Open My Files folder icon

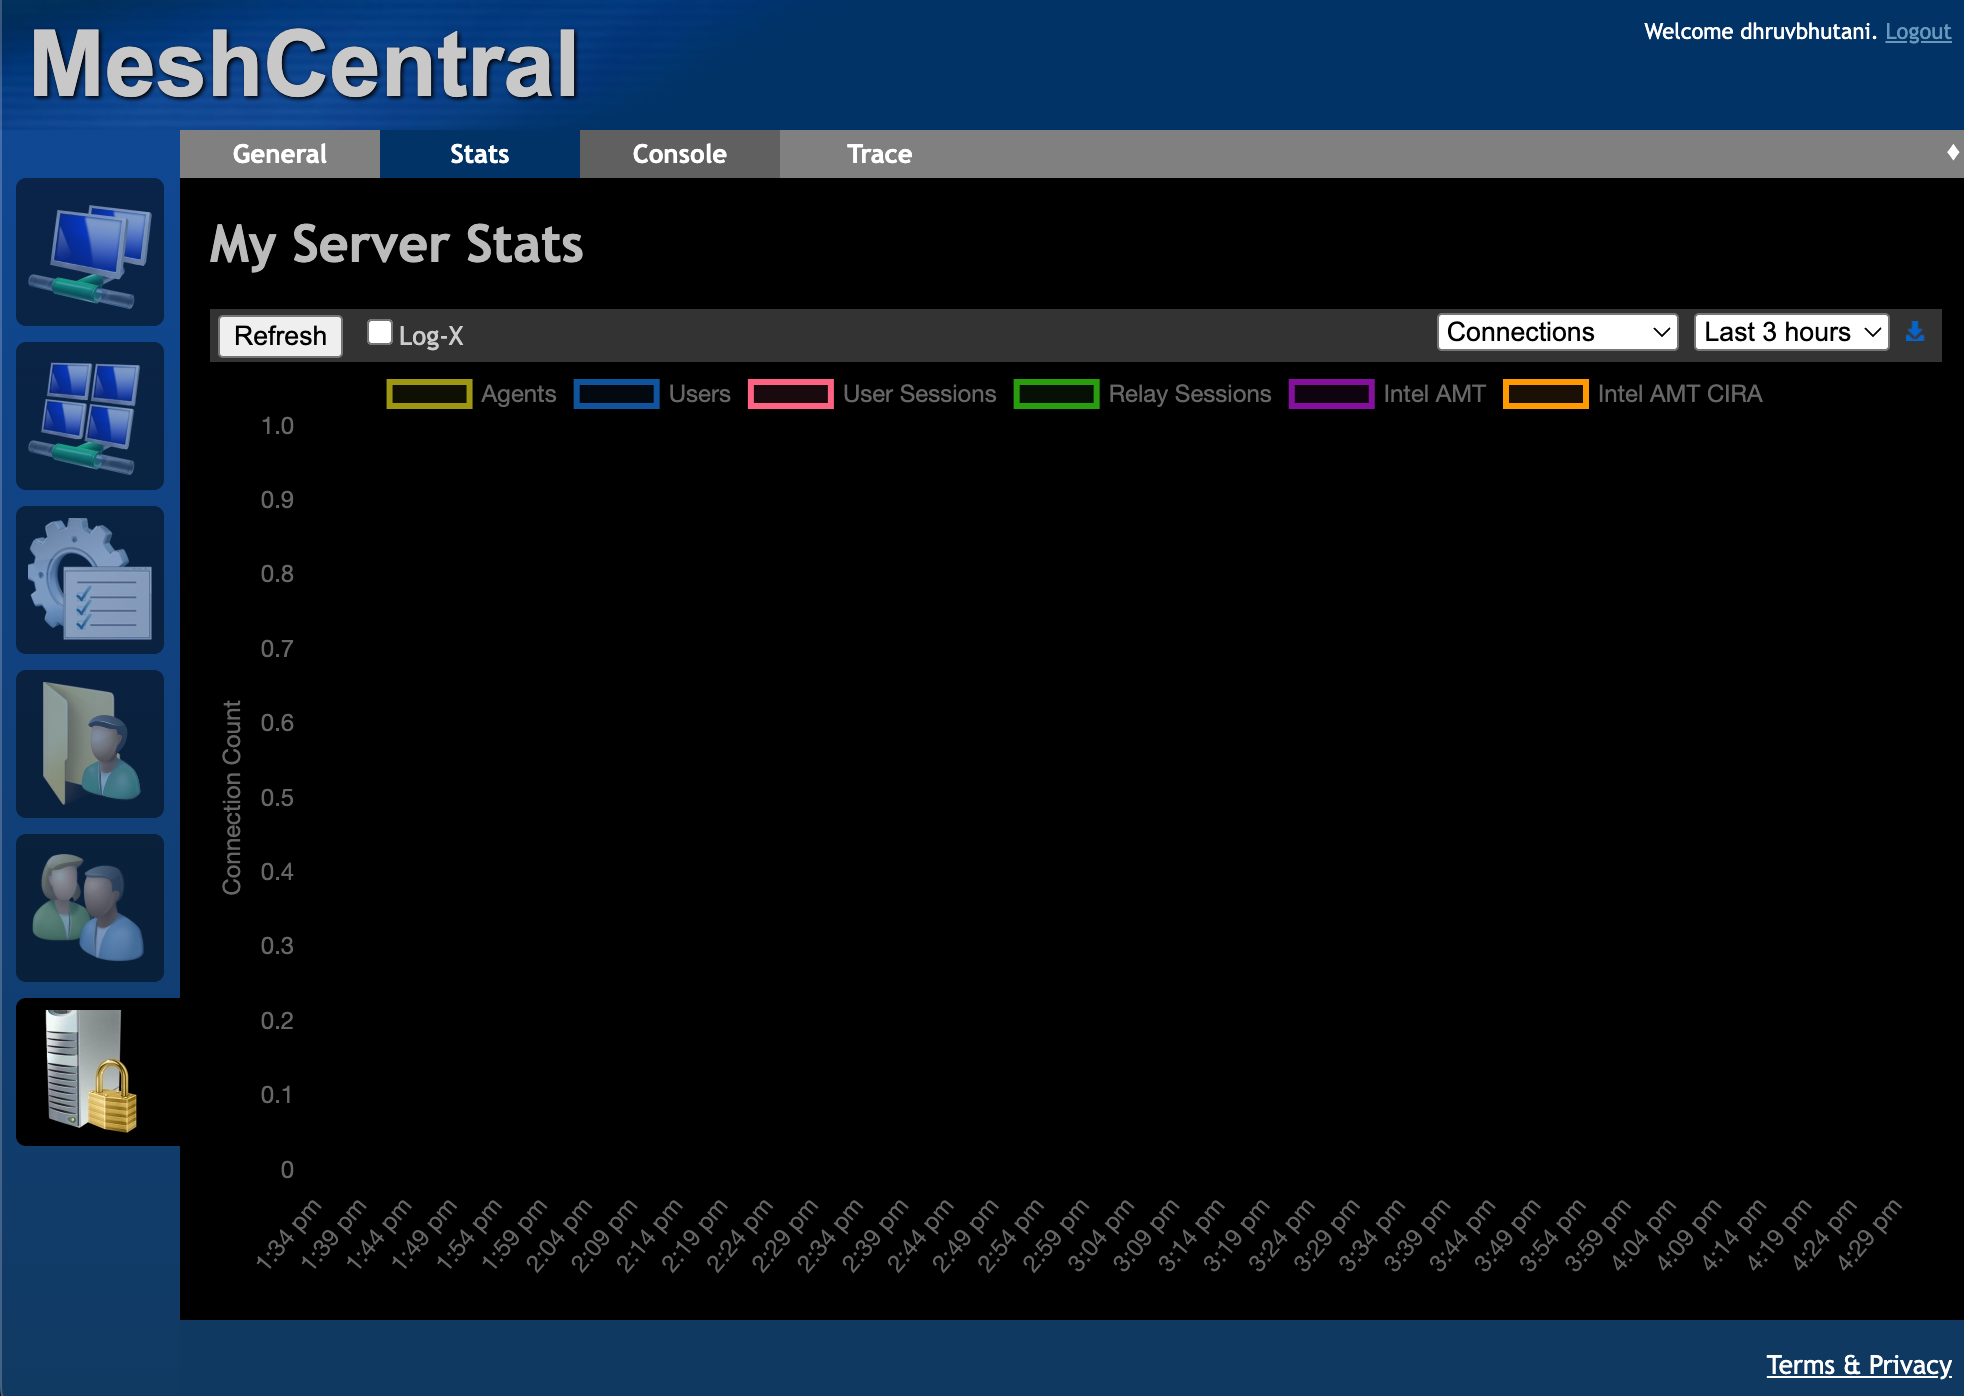pyautogui.click(x=90, y=744)
